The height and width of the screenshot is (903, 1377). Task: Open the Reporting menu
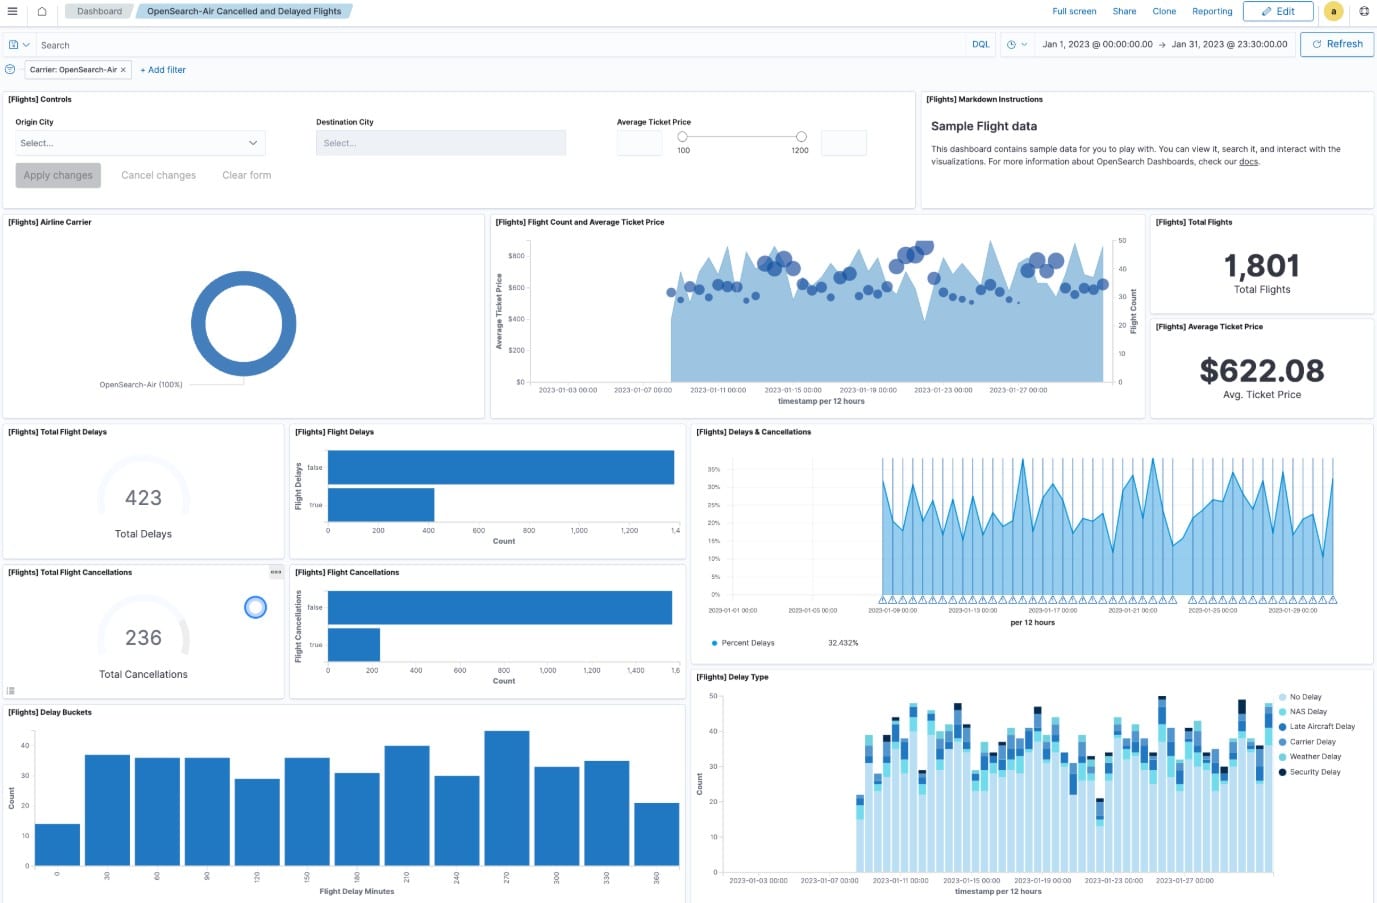(x=1212, y=11)
